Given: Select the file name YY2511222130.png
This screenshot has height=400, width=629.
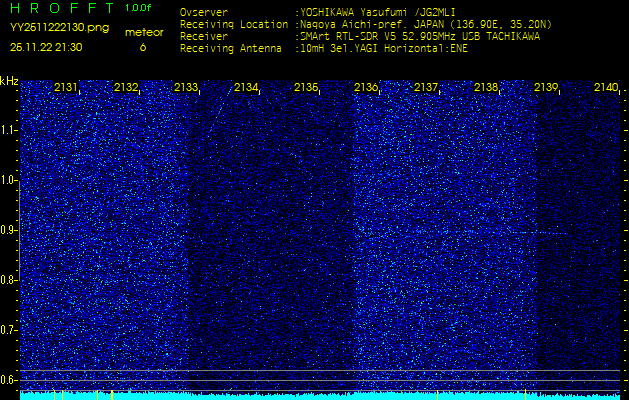Looking at the screenshot, I should pos(59,28).
